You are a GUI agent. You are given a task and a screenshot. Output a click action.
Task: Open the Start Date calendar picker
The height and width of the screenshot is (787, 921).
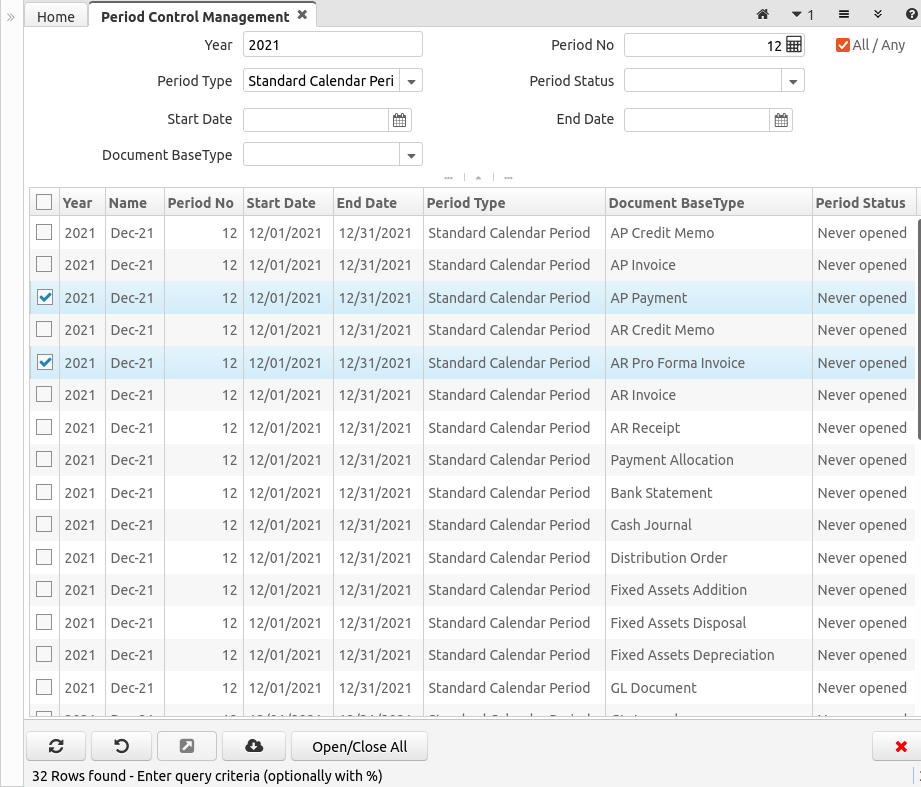399,120
